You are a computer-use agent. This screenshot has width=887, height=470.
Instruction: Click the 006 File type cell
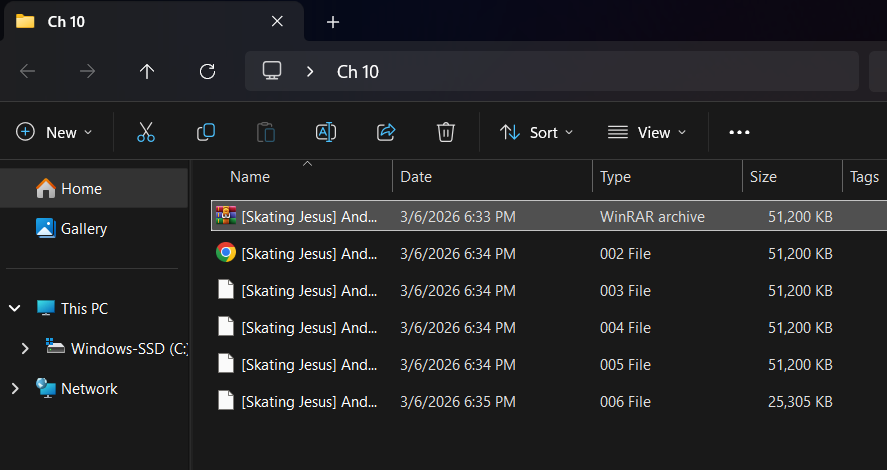pyautogui.click(x=625, y=402)
